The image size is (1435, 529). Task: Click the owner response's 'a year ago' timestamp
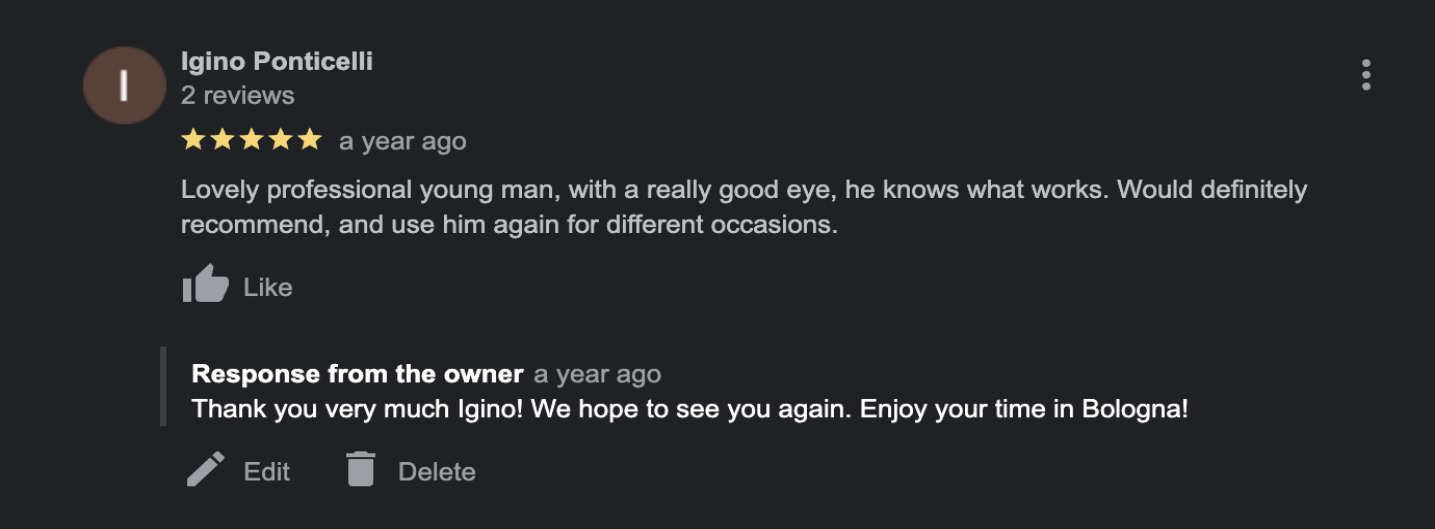coord(597,375)
